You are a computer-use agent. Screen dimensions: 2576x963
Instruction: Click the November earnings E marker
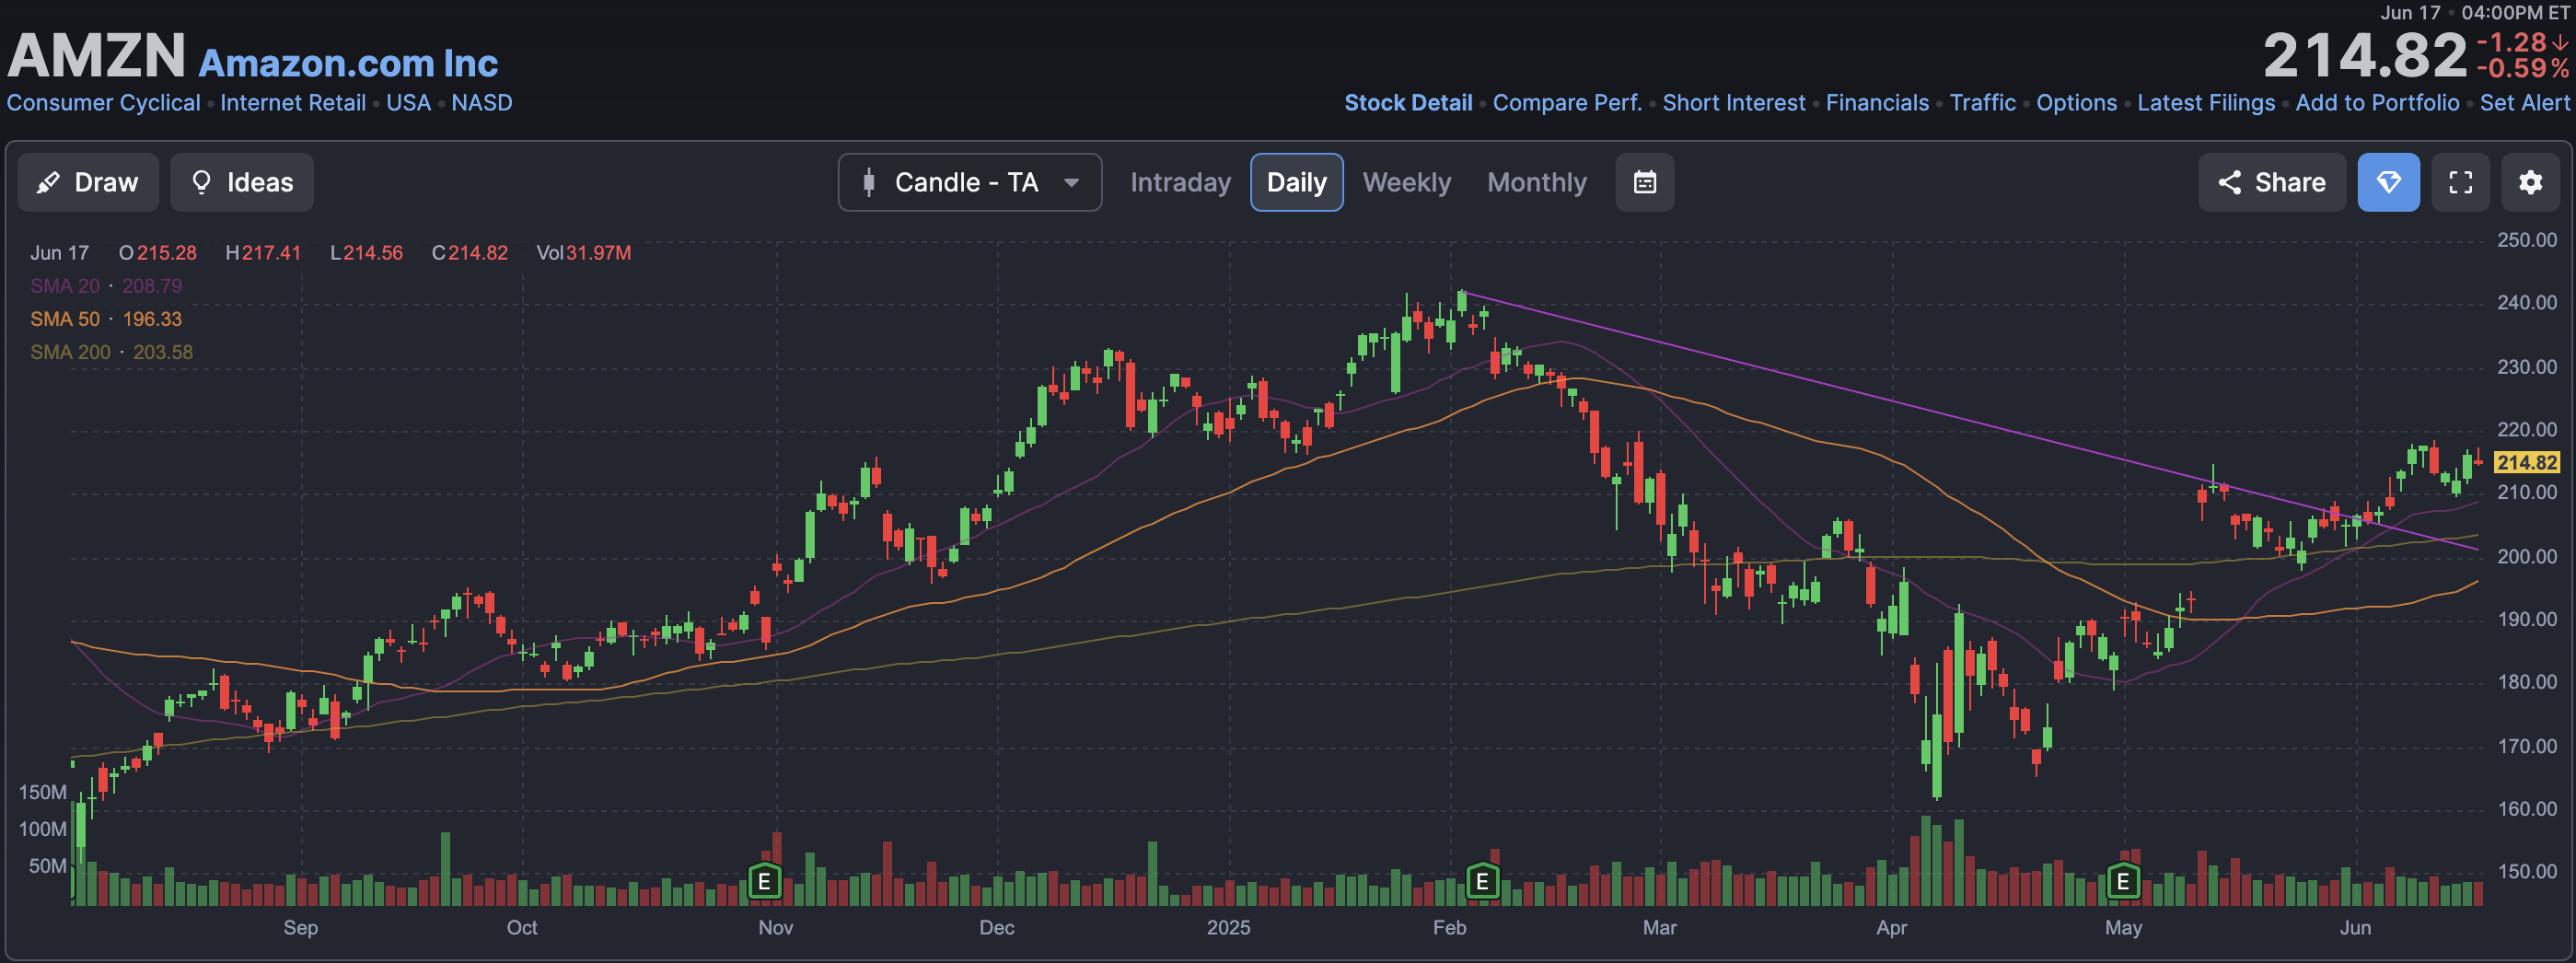(x=764, y=881)
